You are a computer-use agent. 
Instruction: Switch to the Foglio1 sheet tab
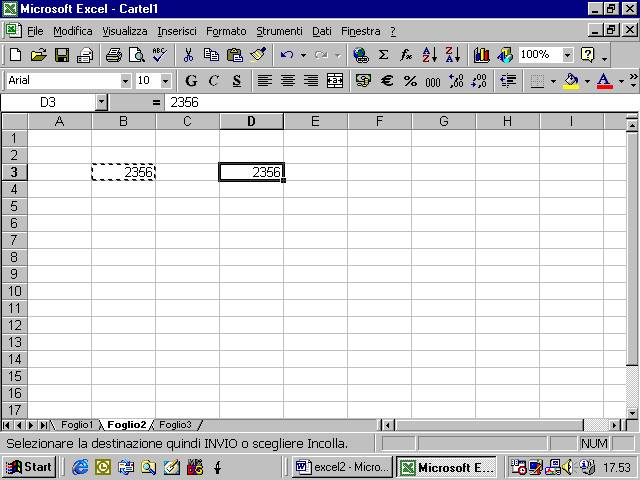pyautogui.click(x=77, y=425)
